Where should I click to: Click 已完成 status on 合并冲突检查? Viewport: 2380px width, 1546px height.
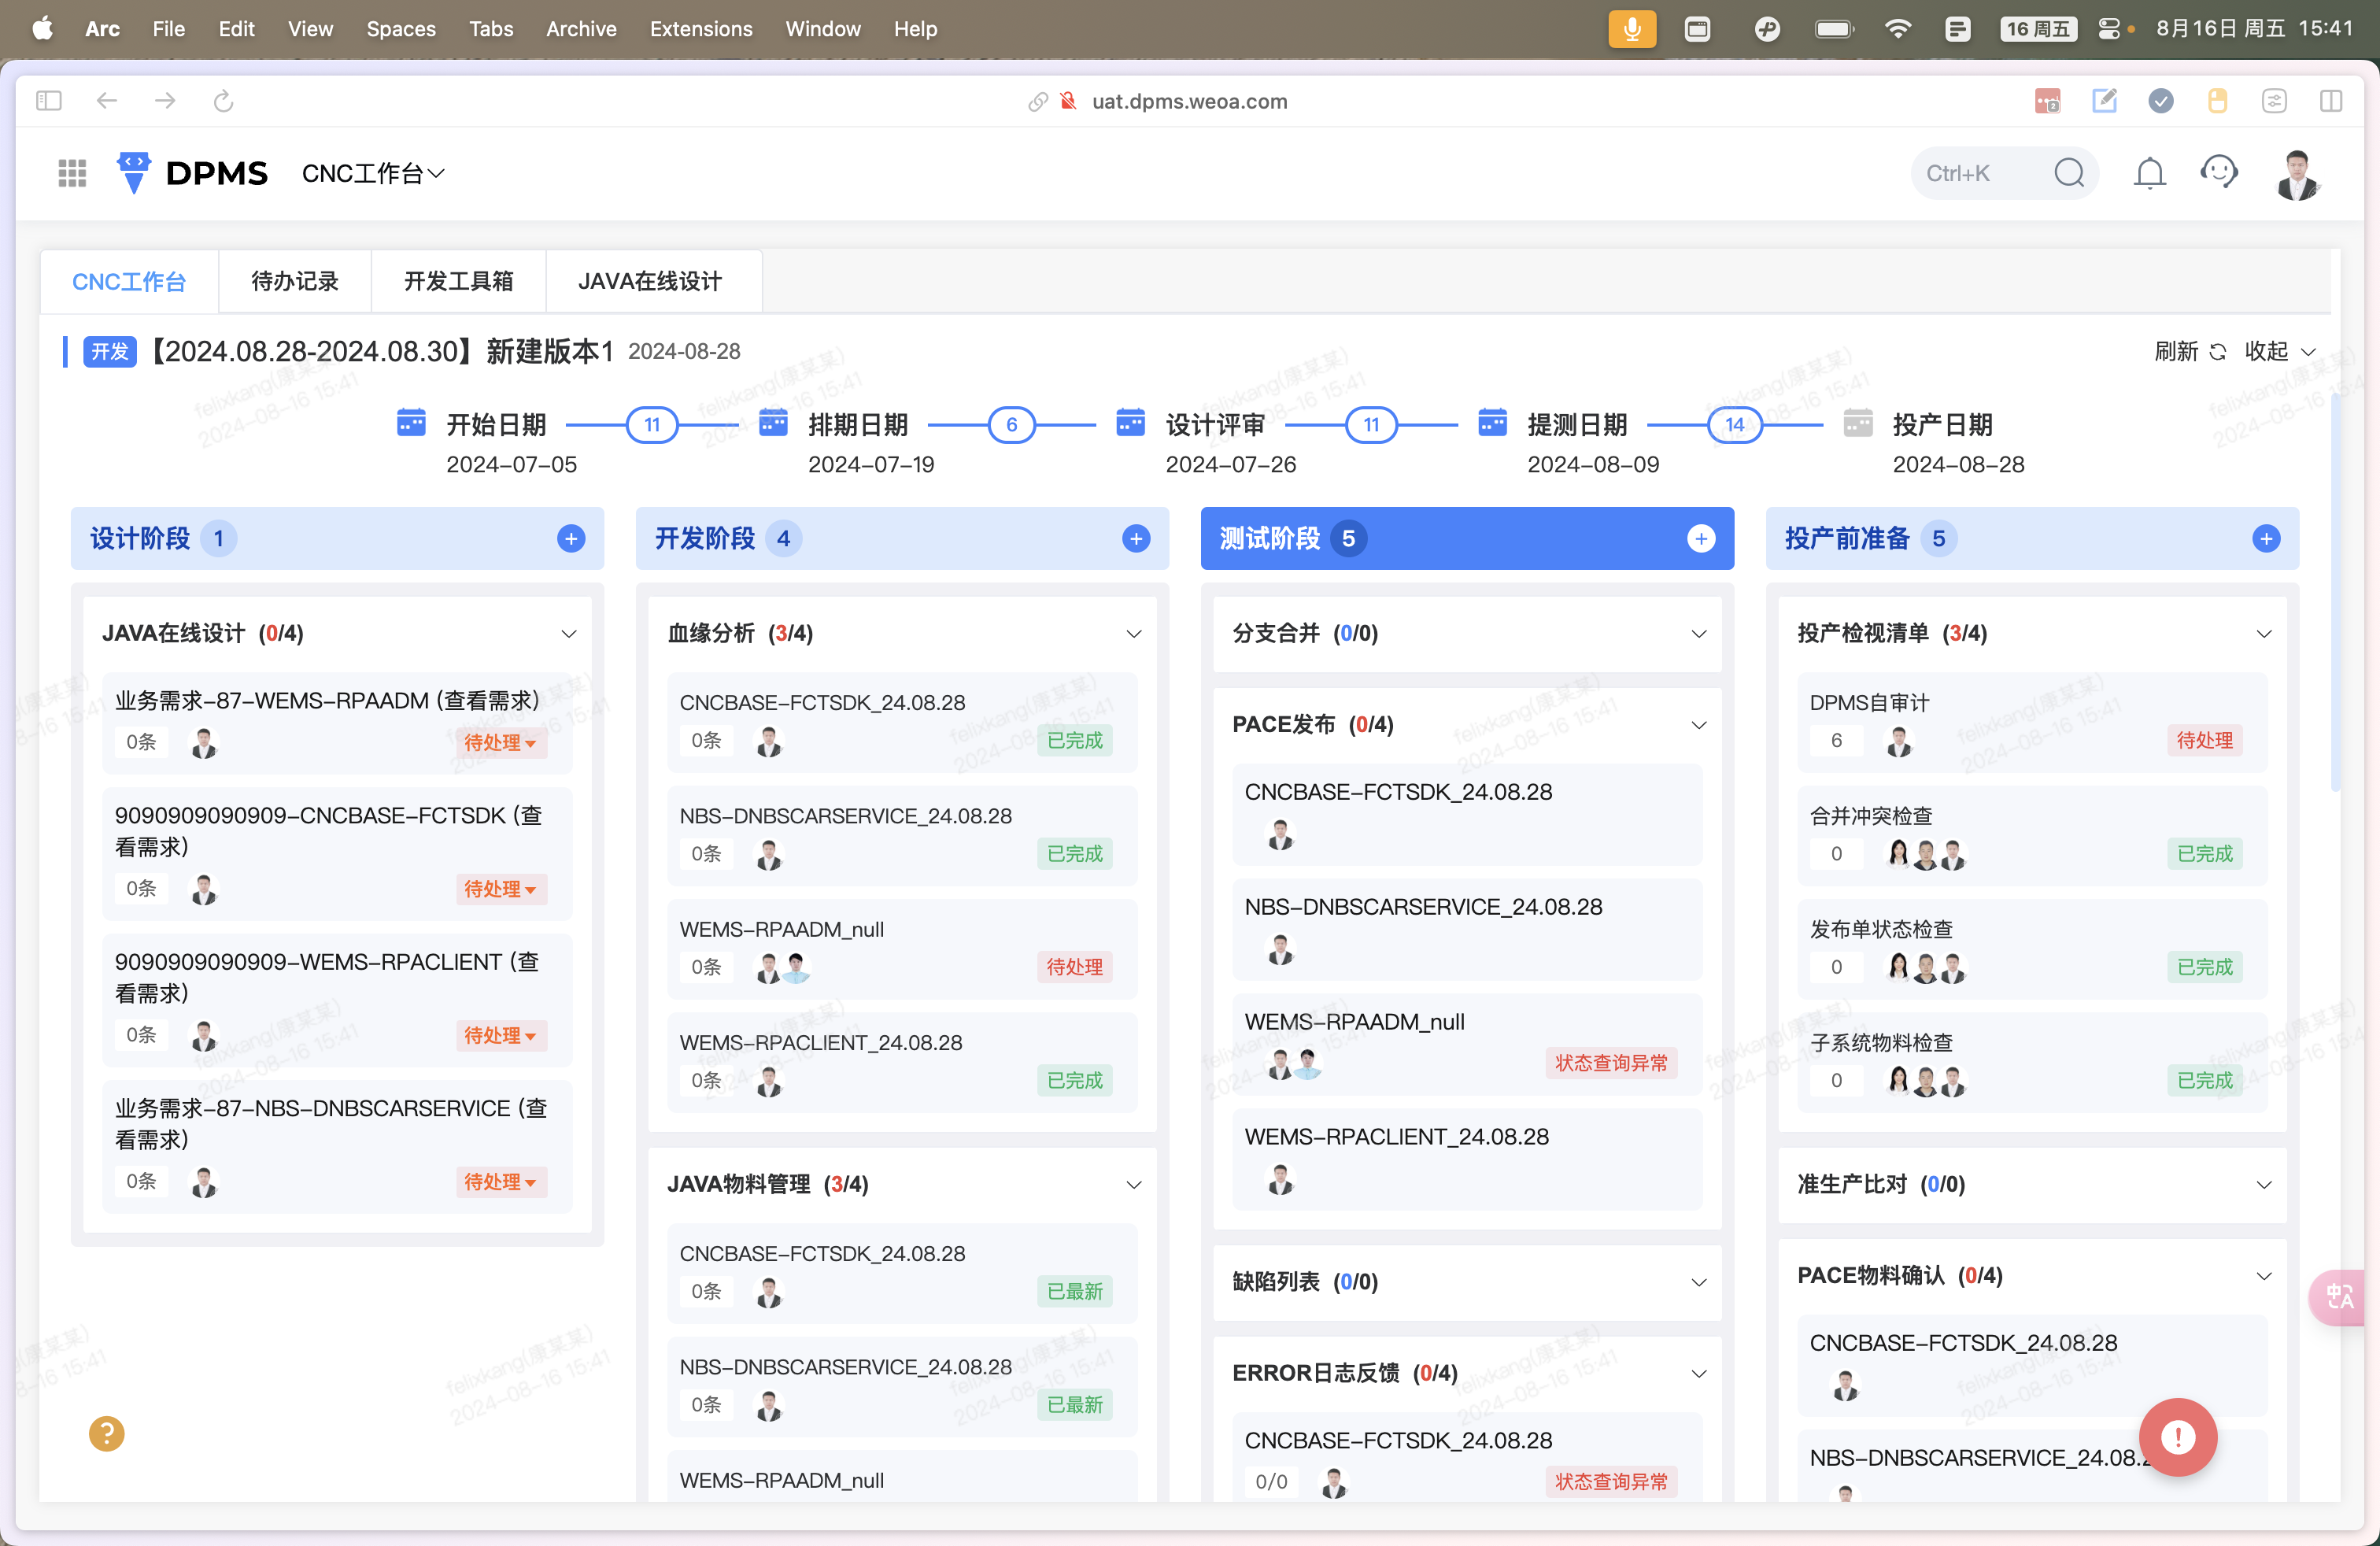[2204, 854]
